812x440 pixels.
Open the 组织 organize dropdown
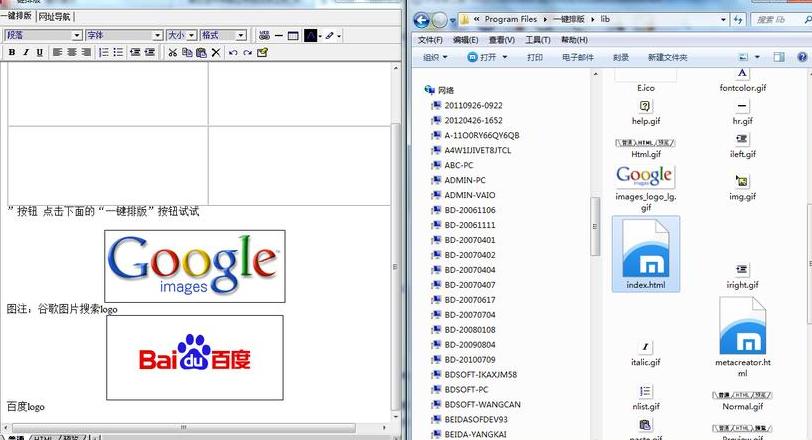tap(435, 57)
